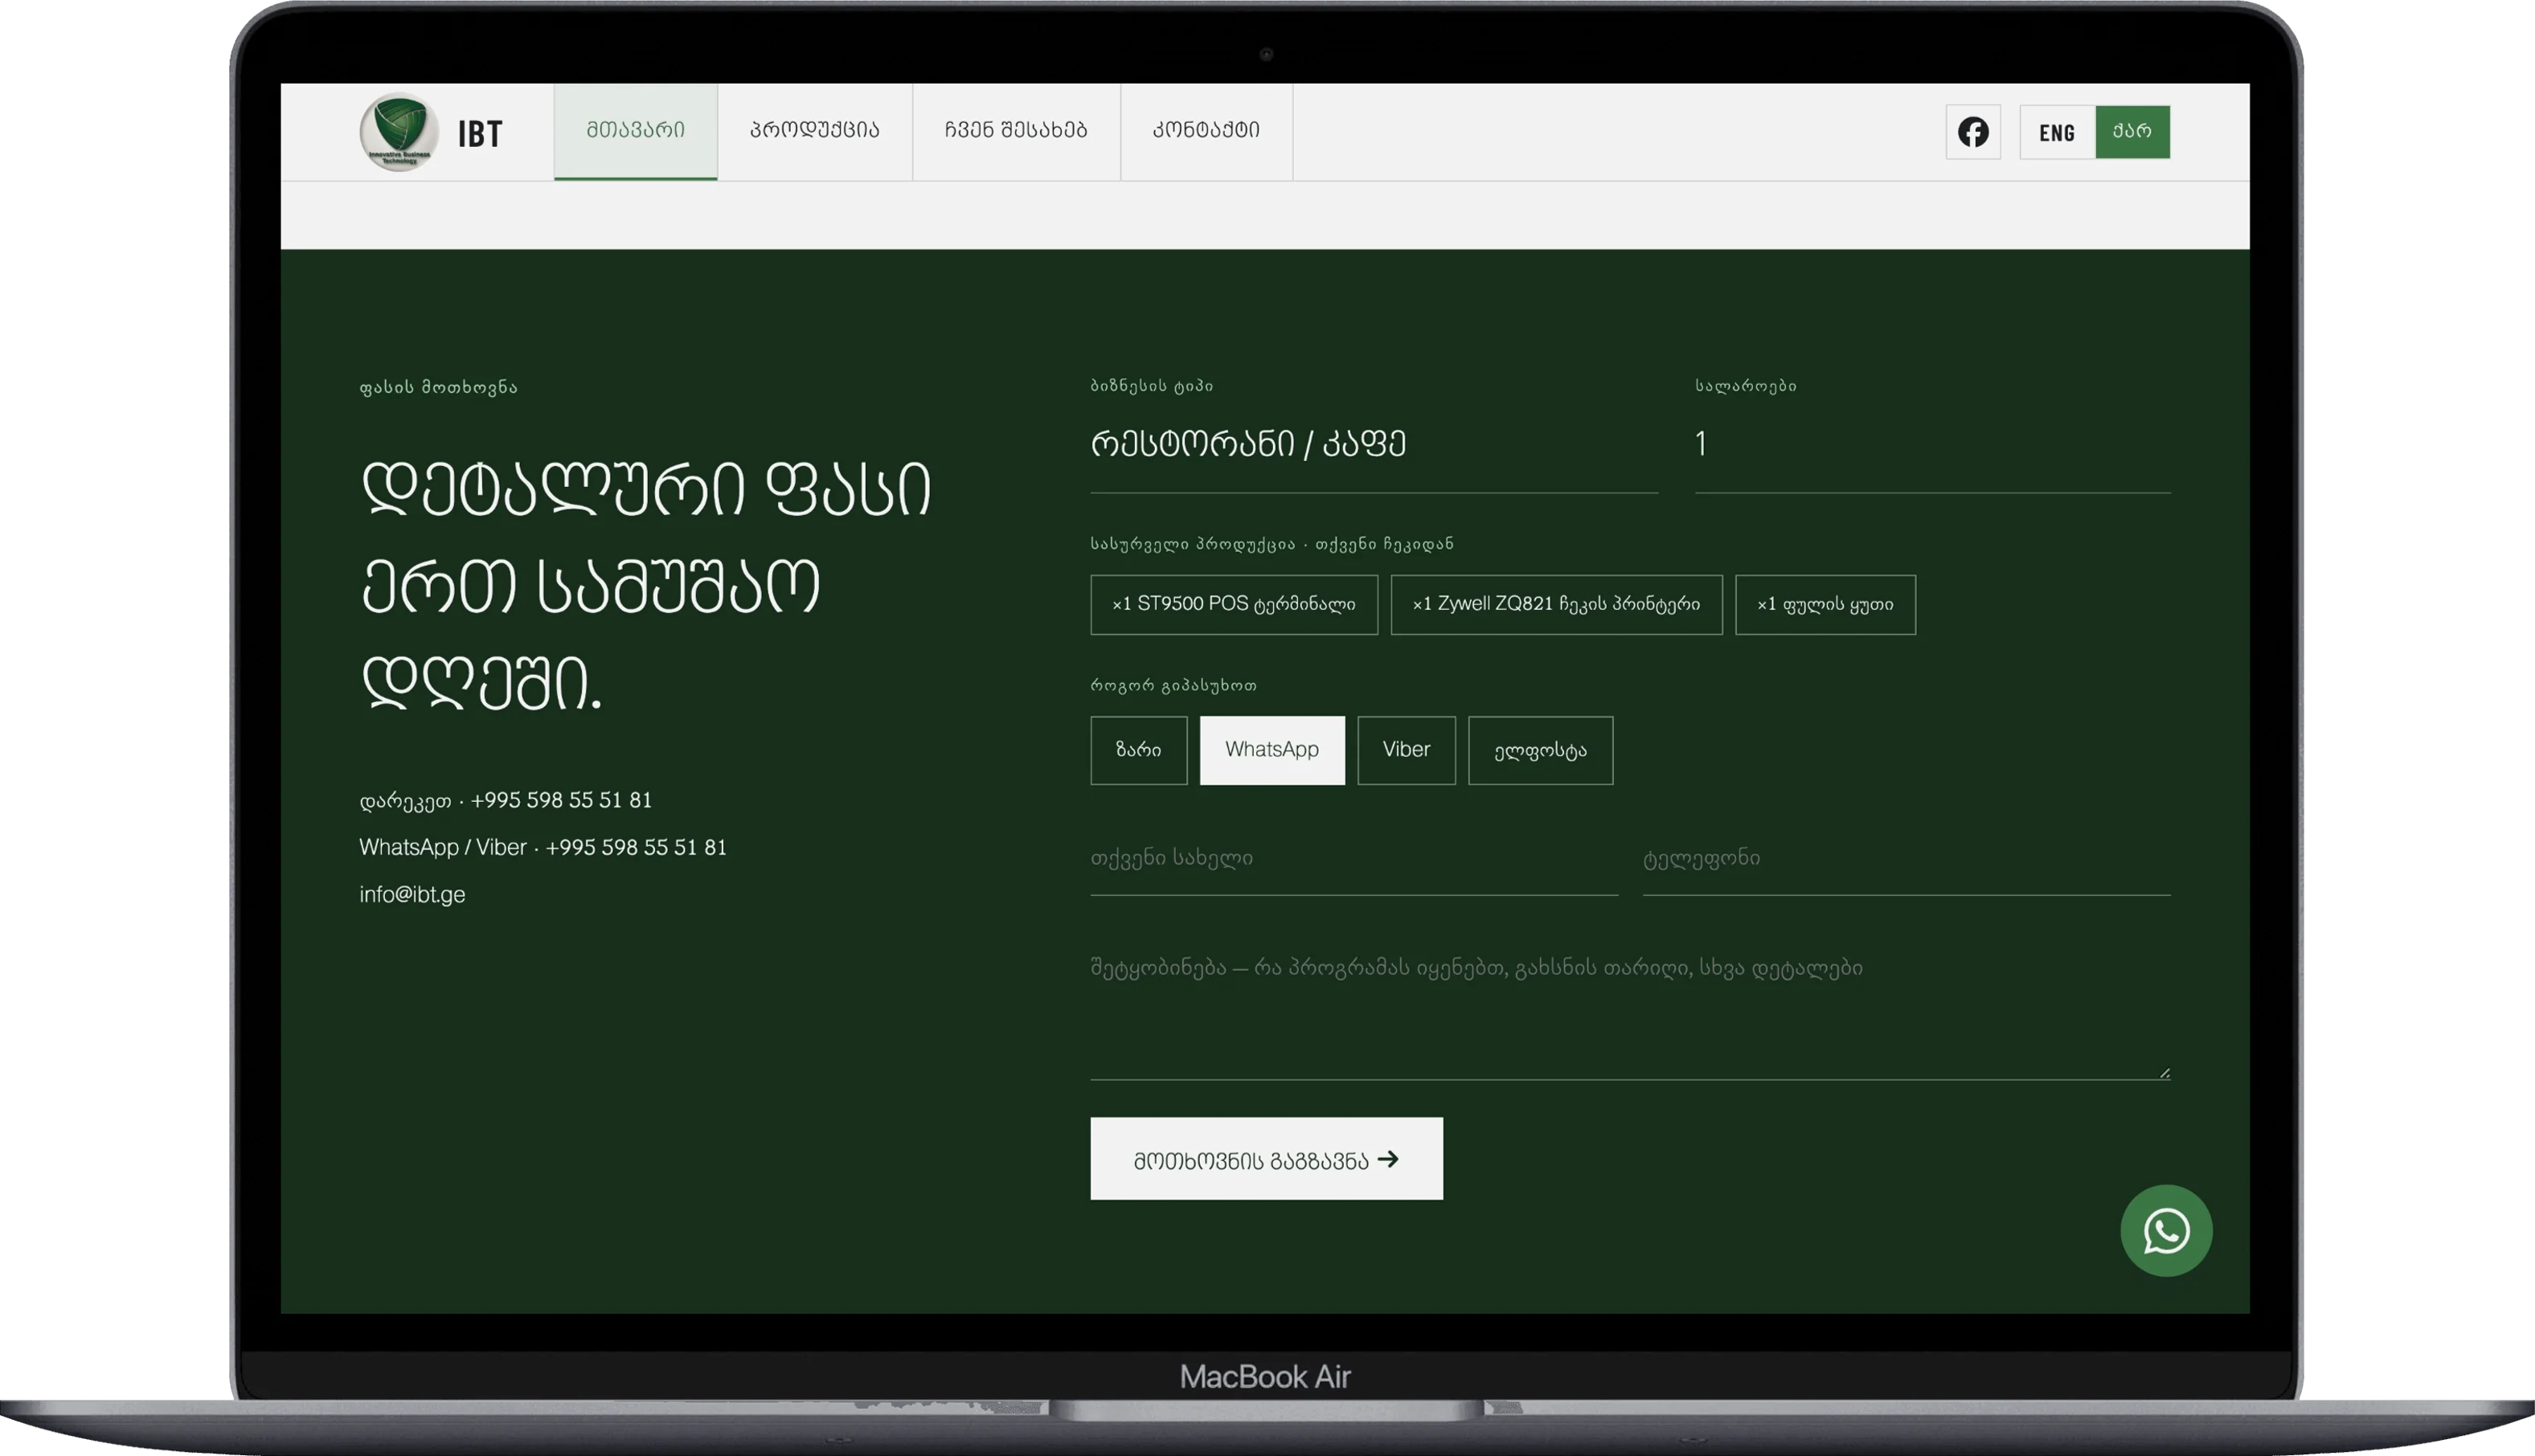The image size is (2535, 1456).
Task: Go to the მთავარი nav tab
Action: (x=636, y=131)
